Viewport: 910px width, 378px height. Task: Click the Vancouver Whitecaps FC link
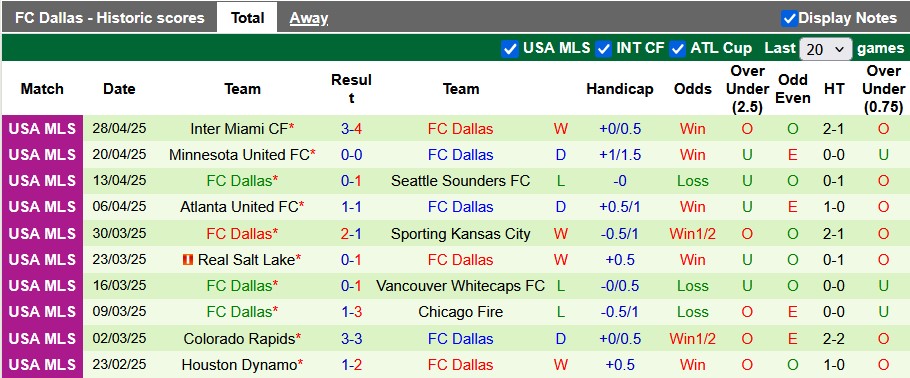460,286
